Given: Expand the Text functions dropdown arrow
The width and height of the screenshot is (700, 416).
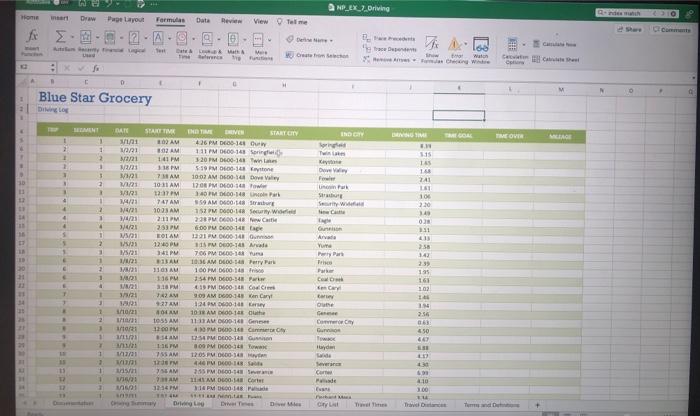Looking at the screenshot, I should click(x=169, y=39).
